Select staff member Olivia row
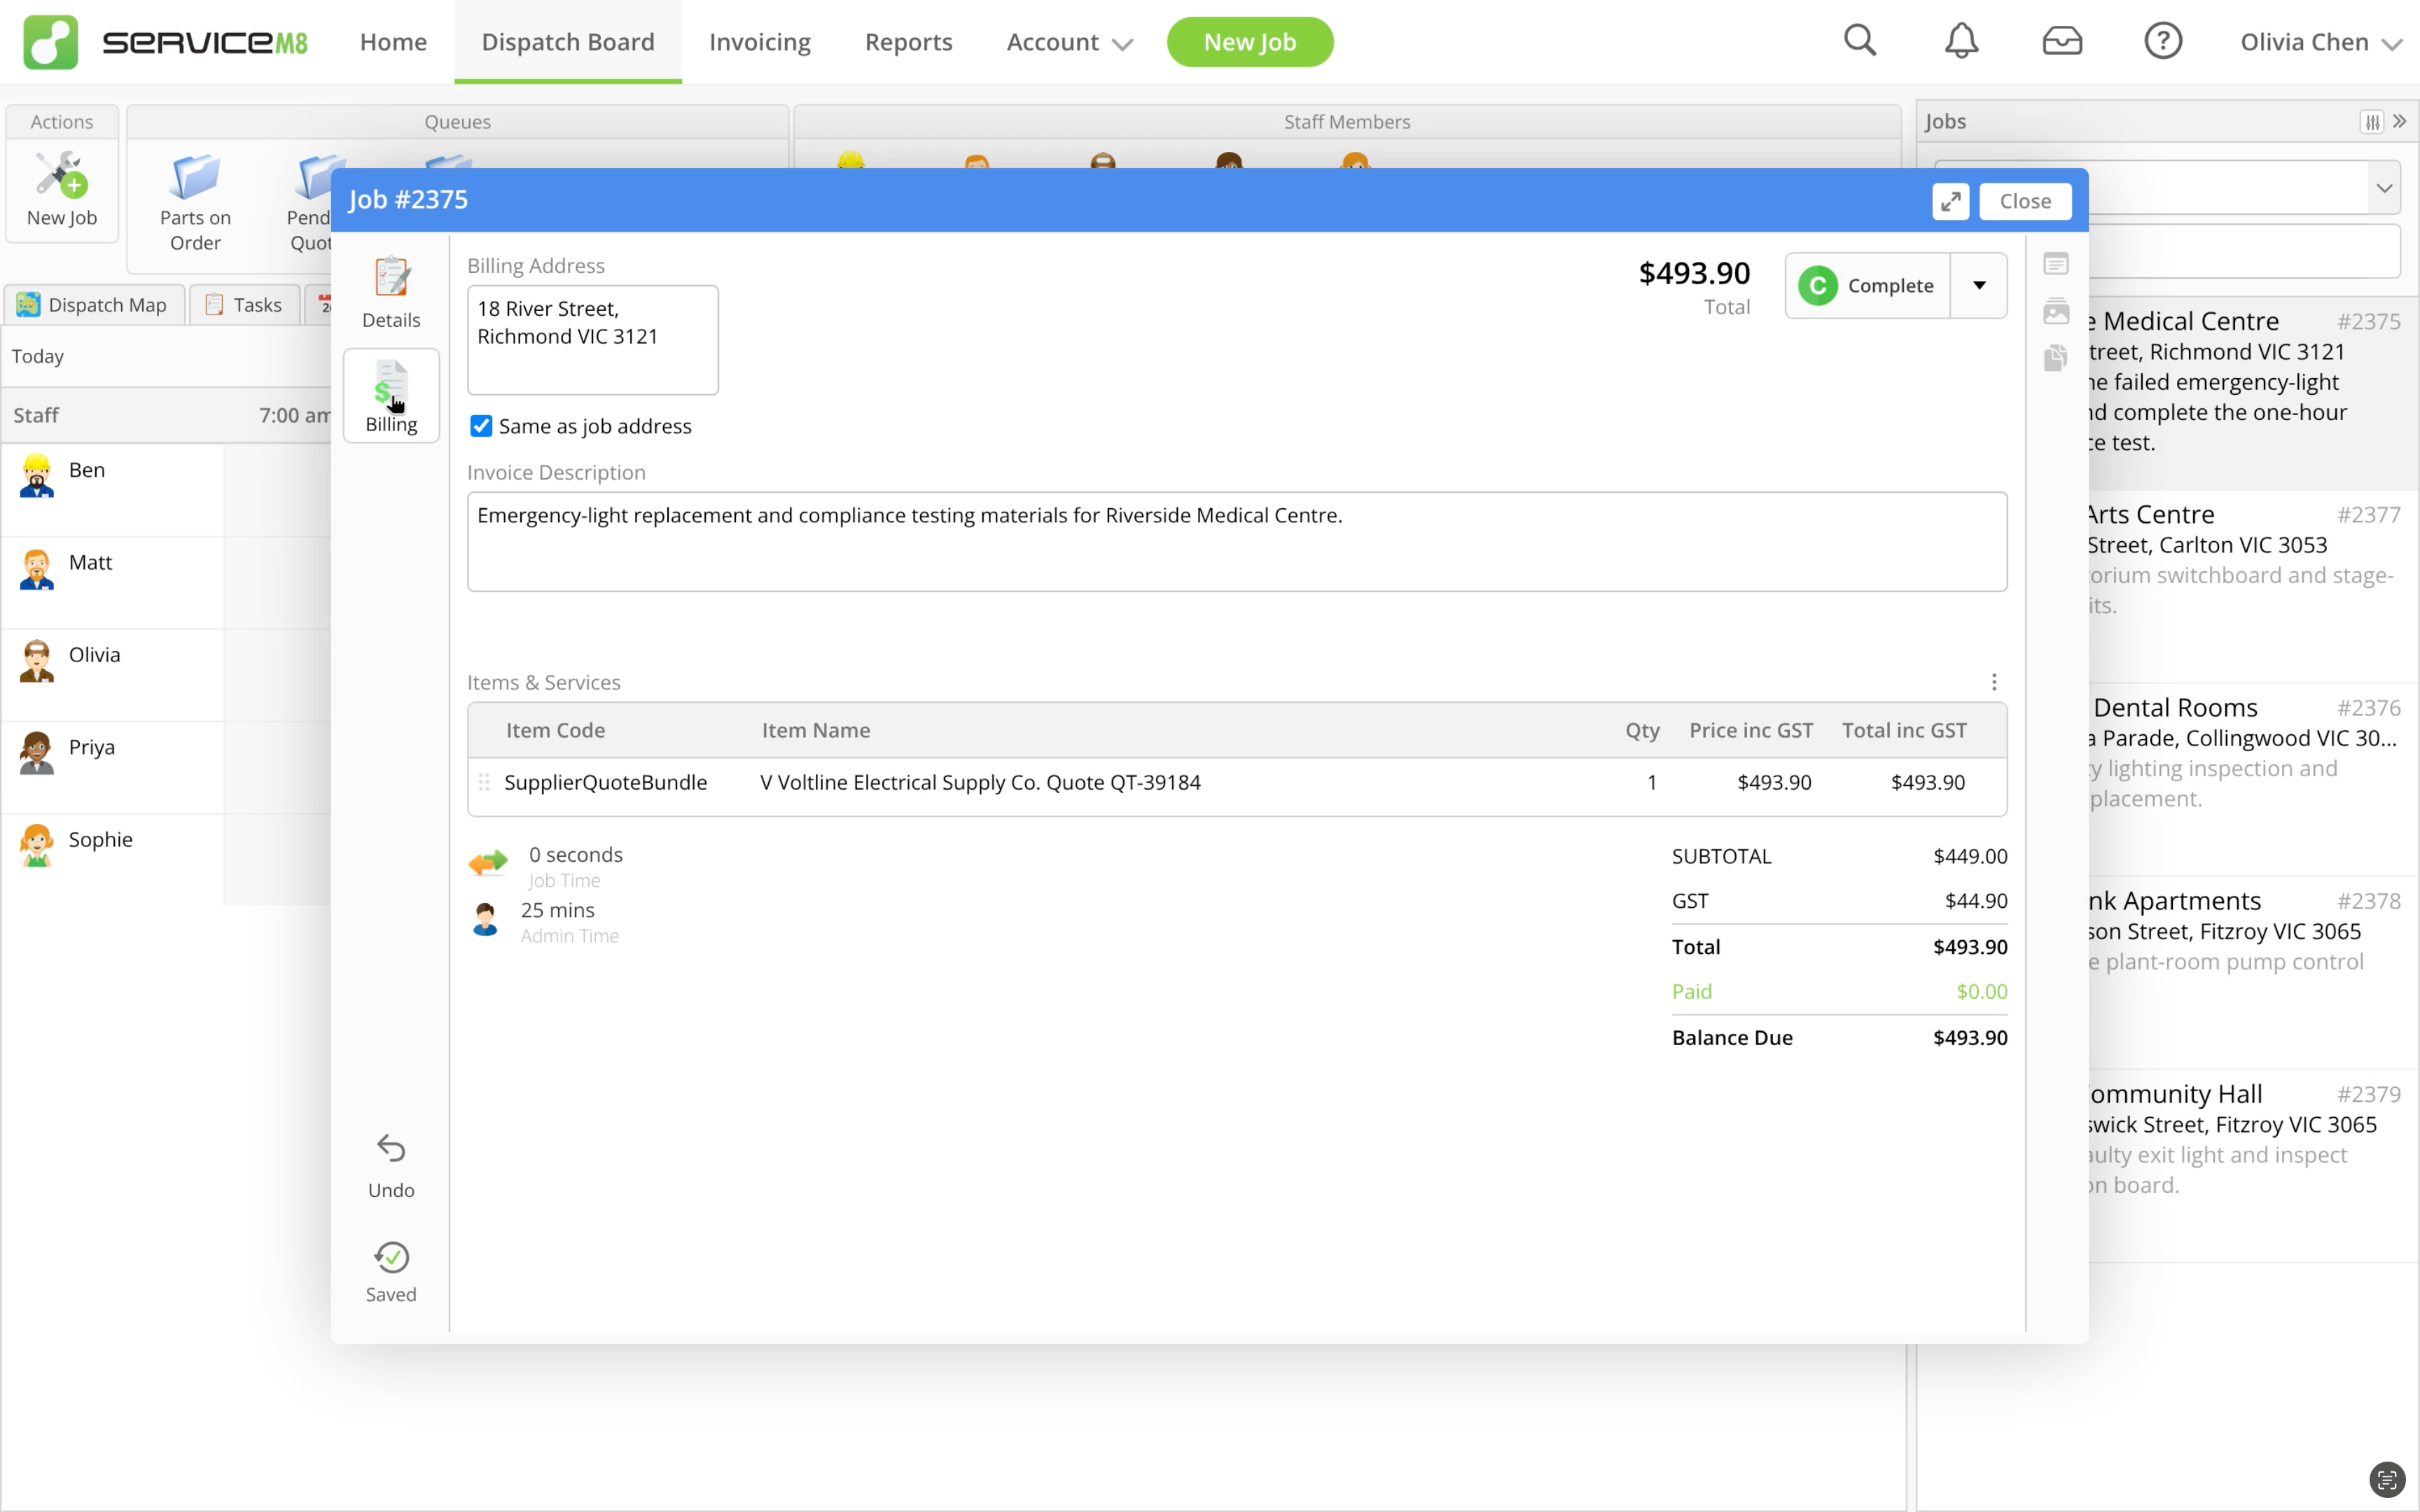This screenshot has width=2420, height=1512. point(112,675)
